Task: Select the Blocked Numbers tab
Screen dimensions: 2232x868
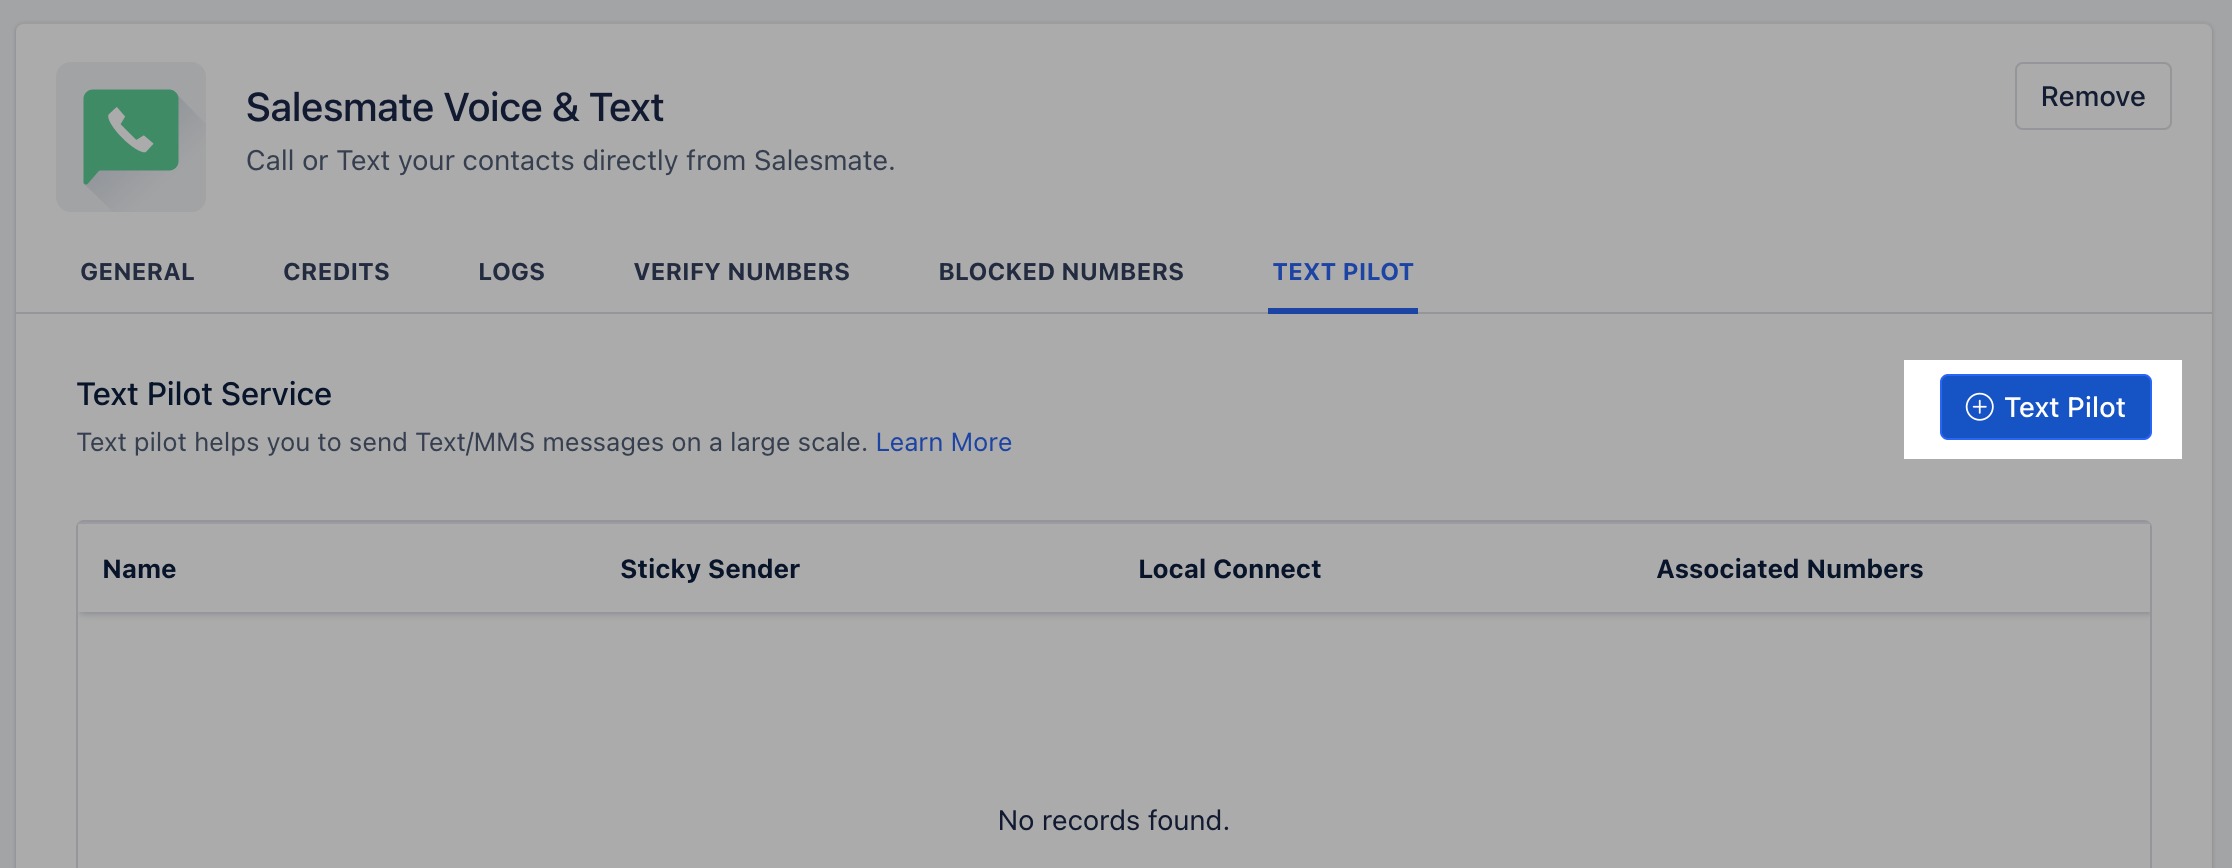Action: [1061, 272]
